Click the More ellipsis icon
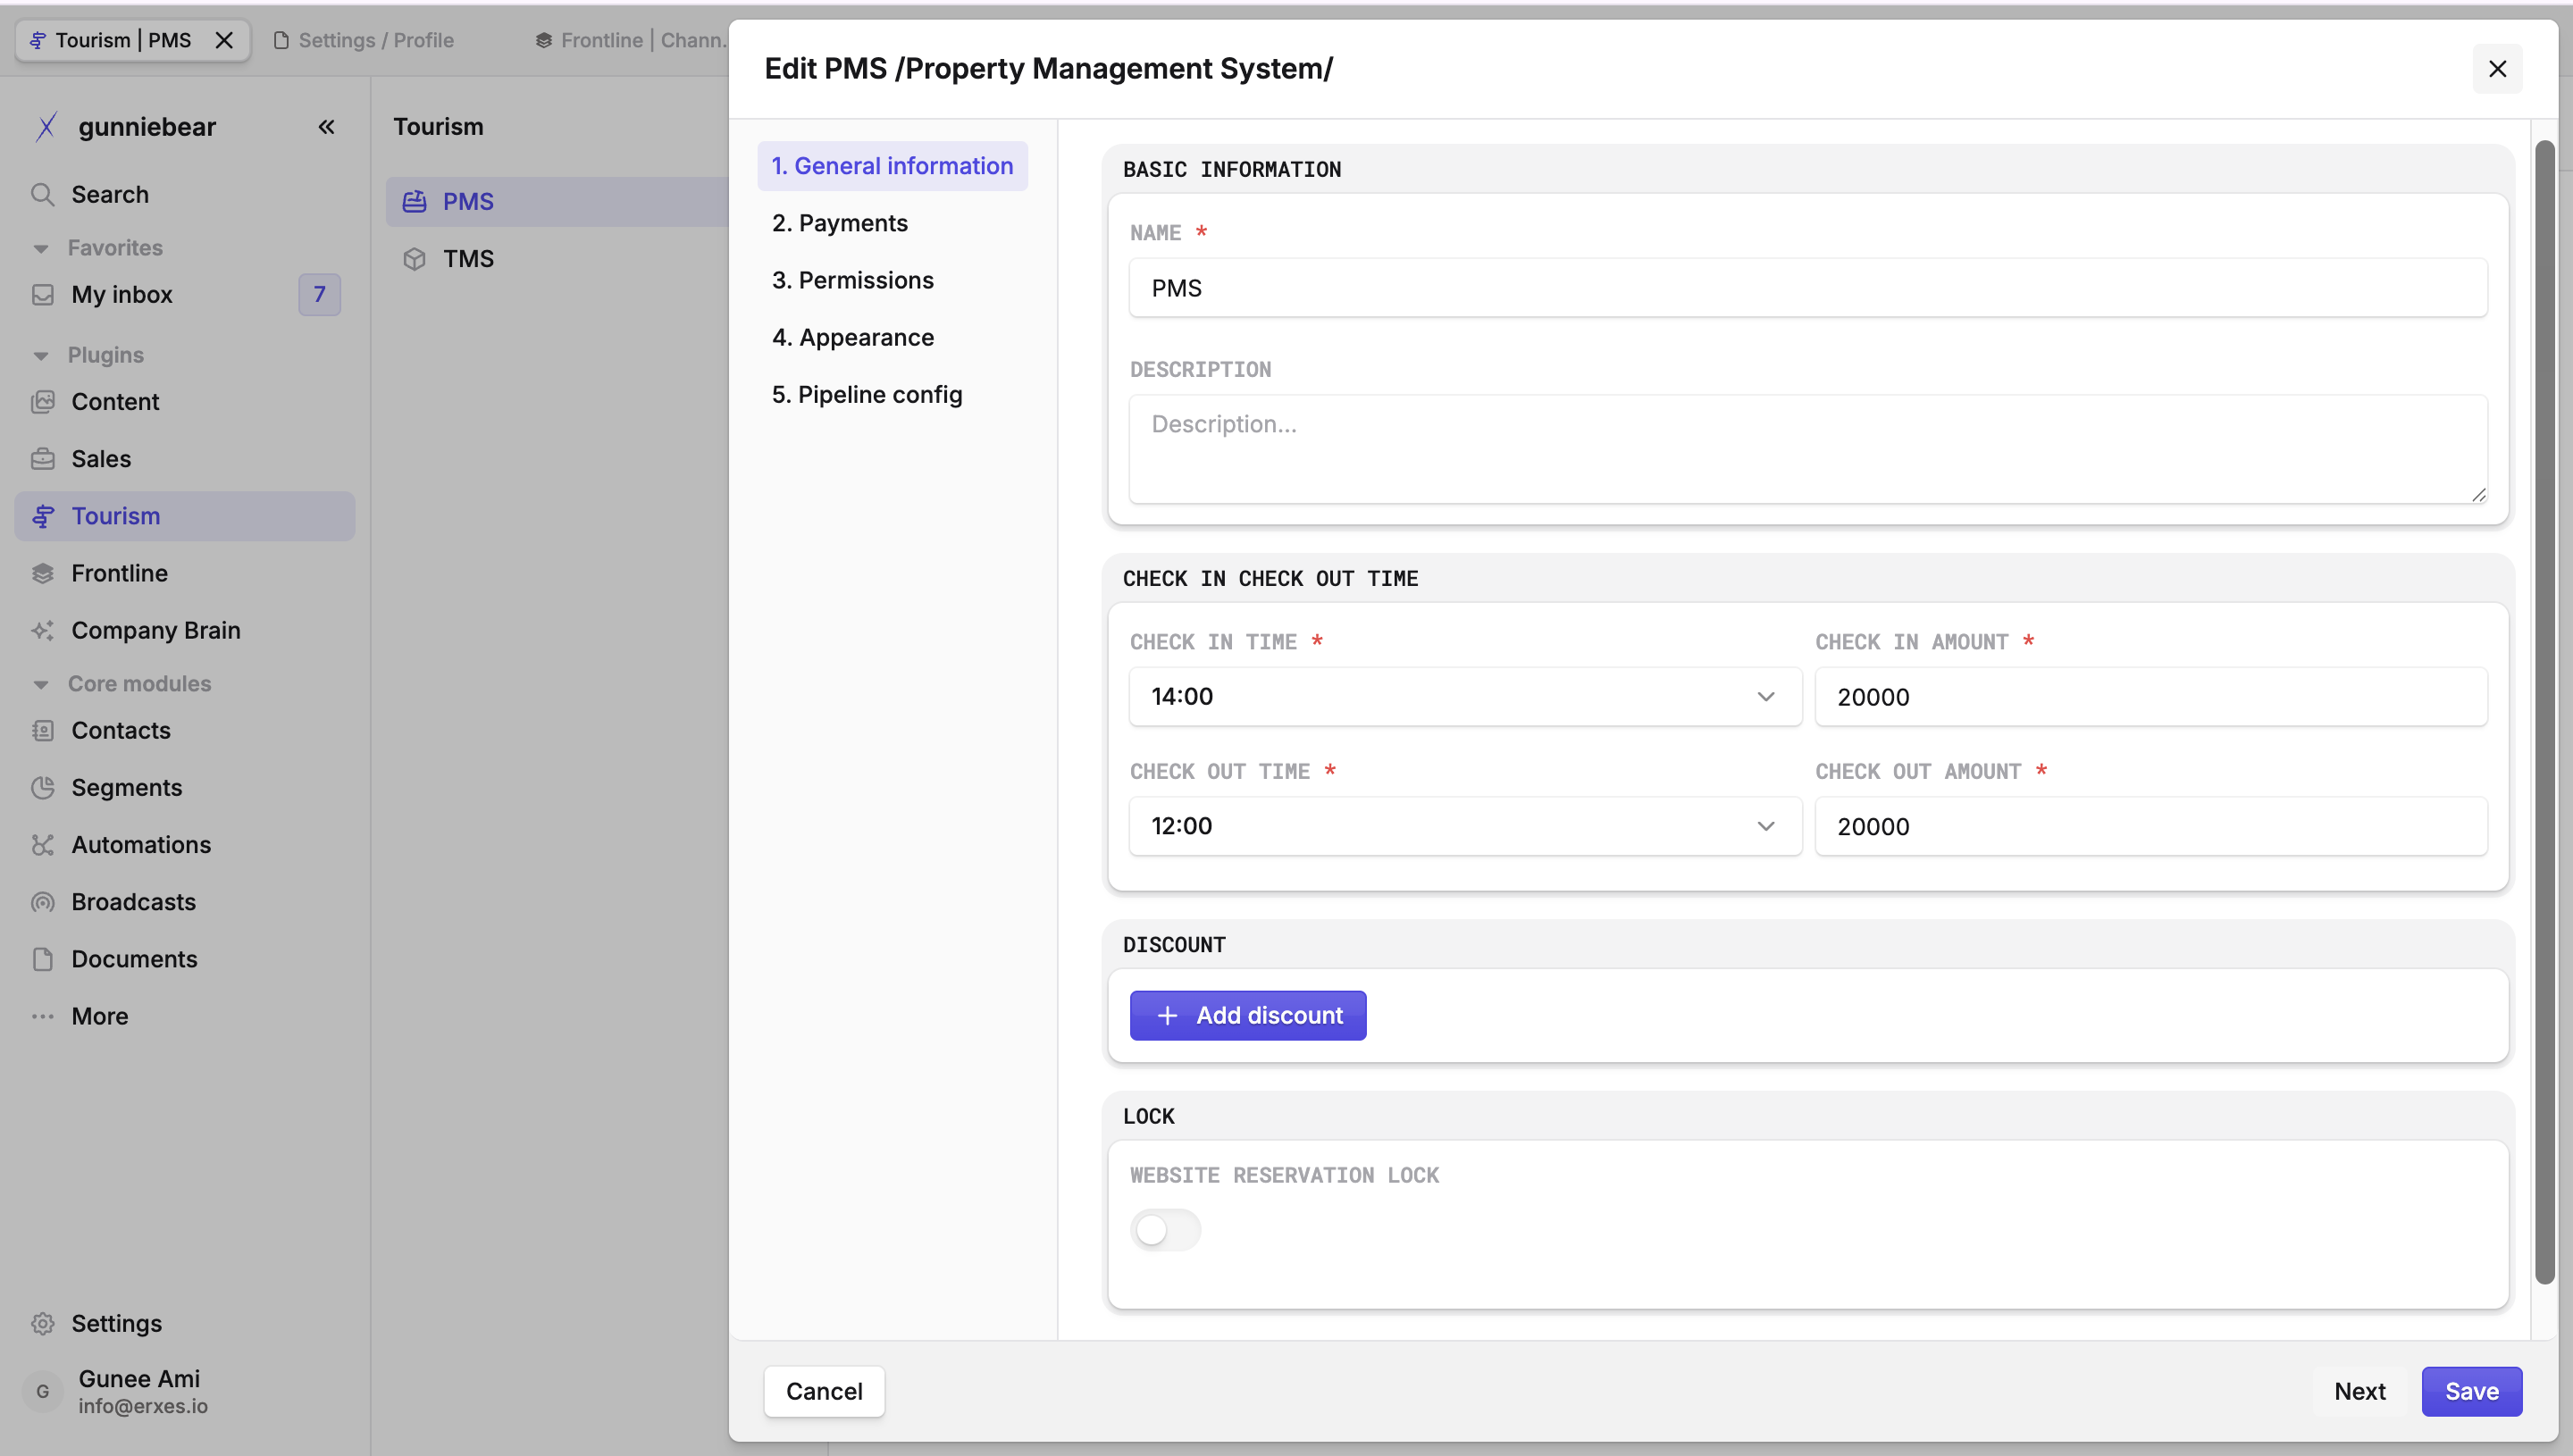 pos(42,1016)
